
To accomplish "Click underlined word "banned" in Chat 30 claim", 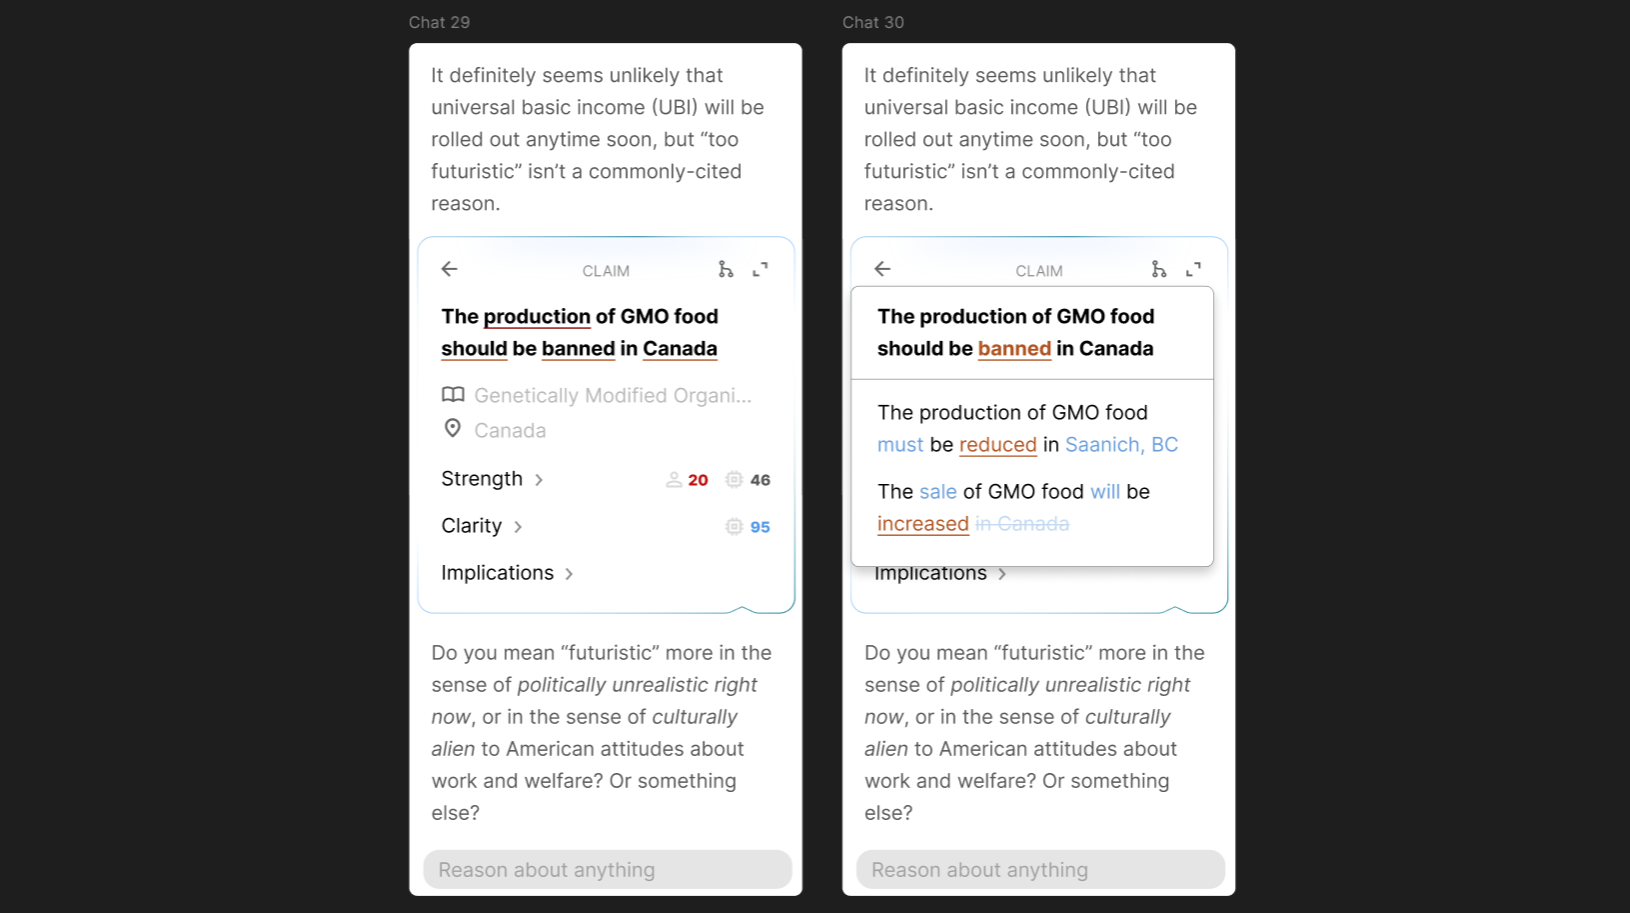I will 1014,349.
